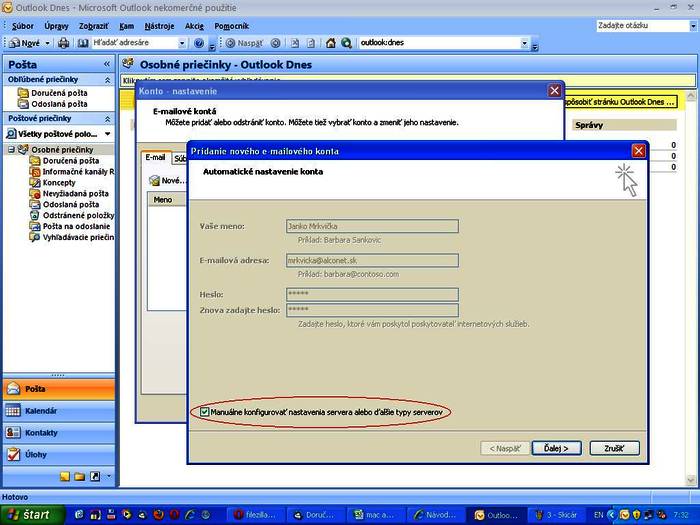Click the Vaše meno input field

(x=372, y=226)
